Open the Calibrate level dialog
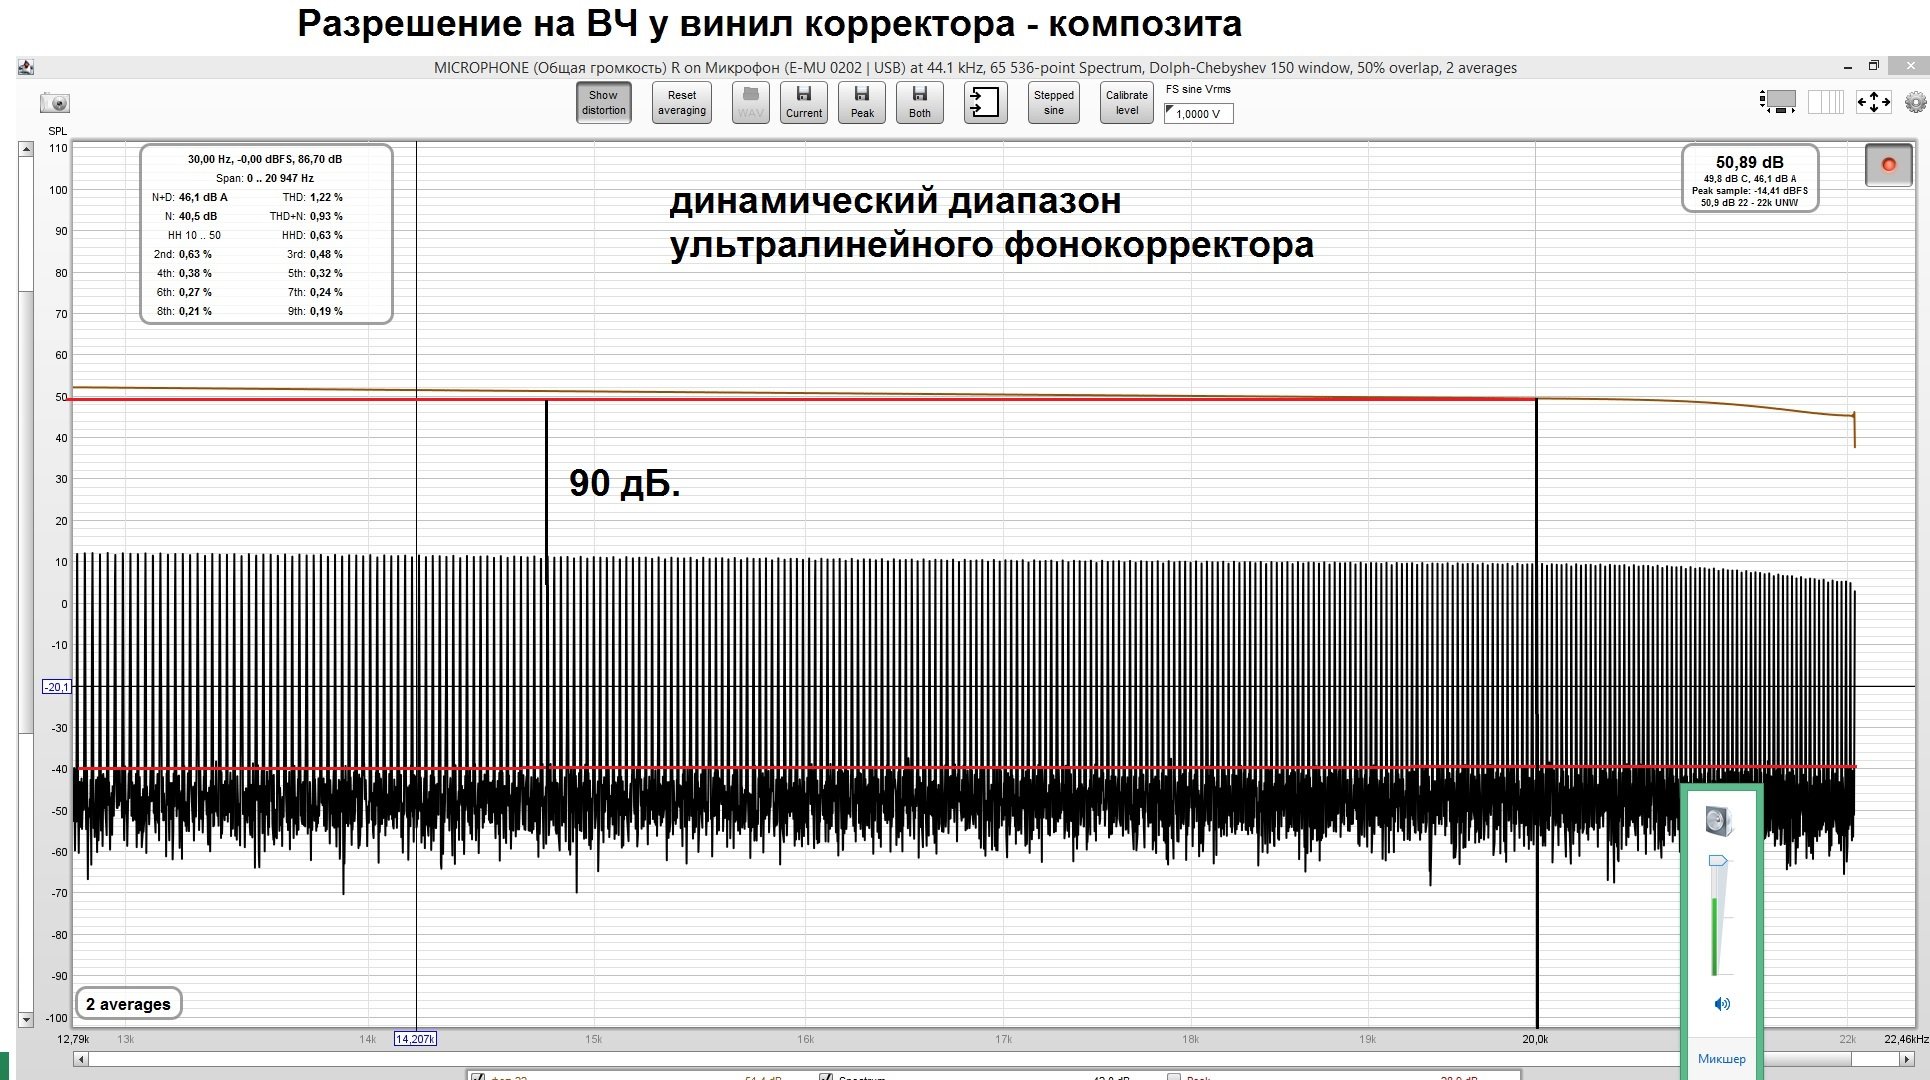The height and width of the screenshot is (1080, 1930). tap(1126, 101)
